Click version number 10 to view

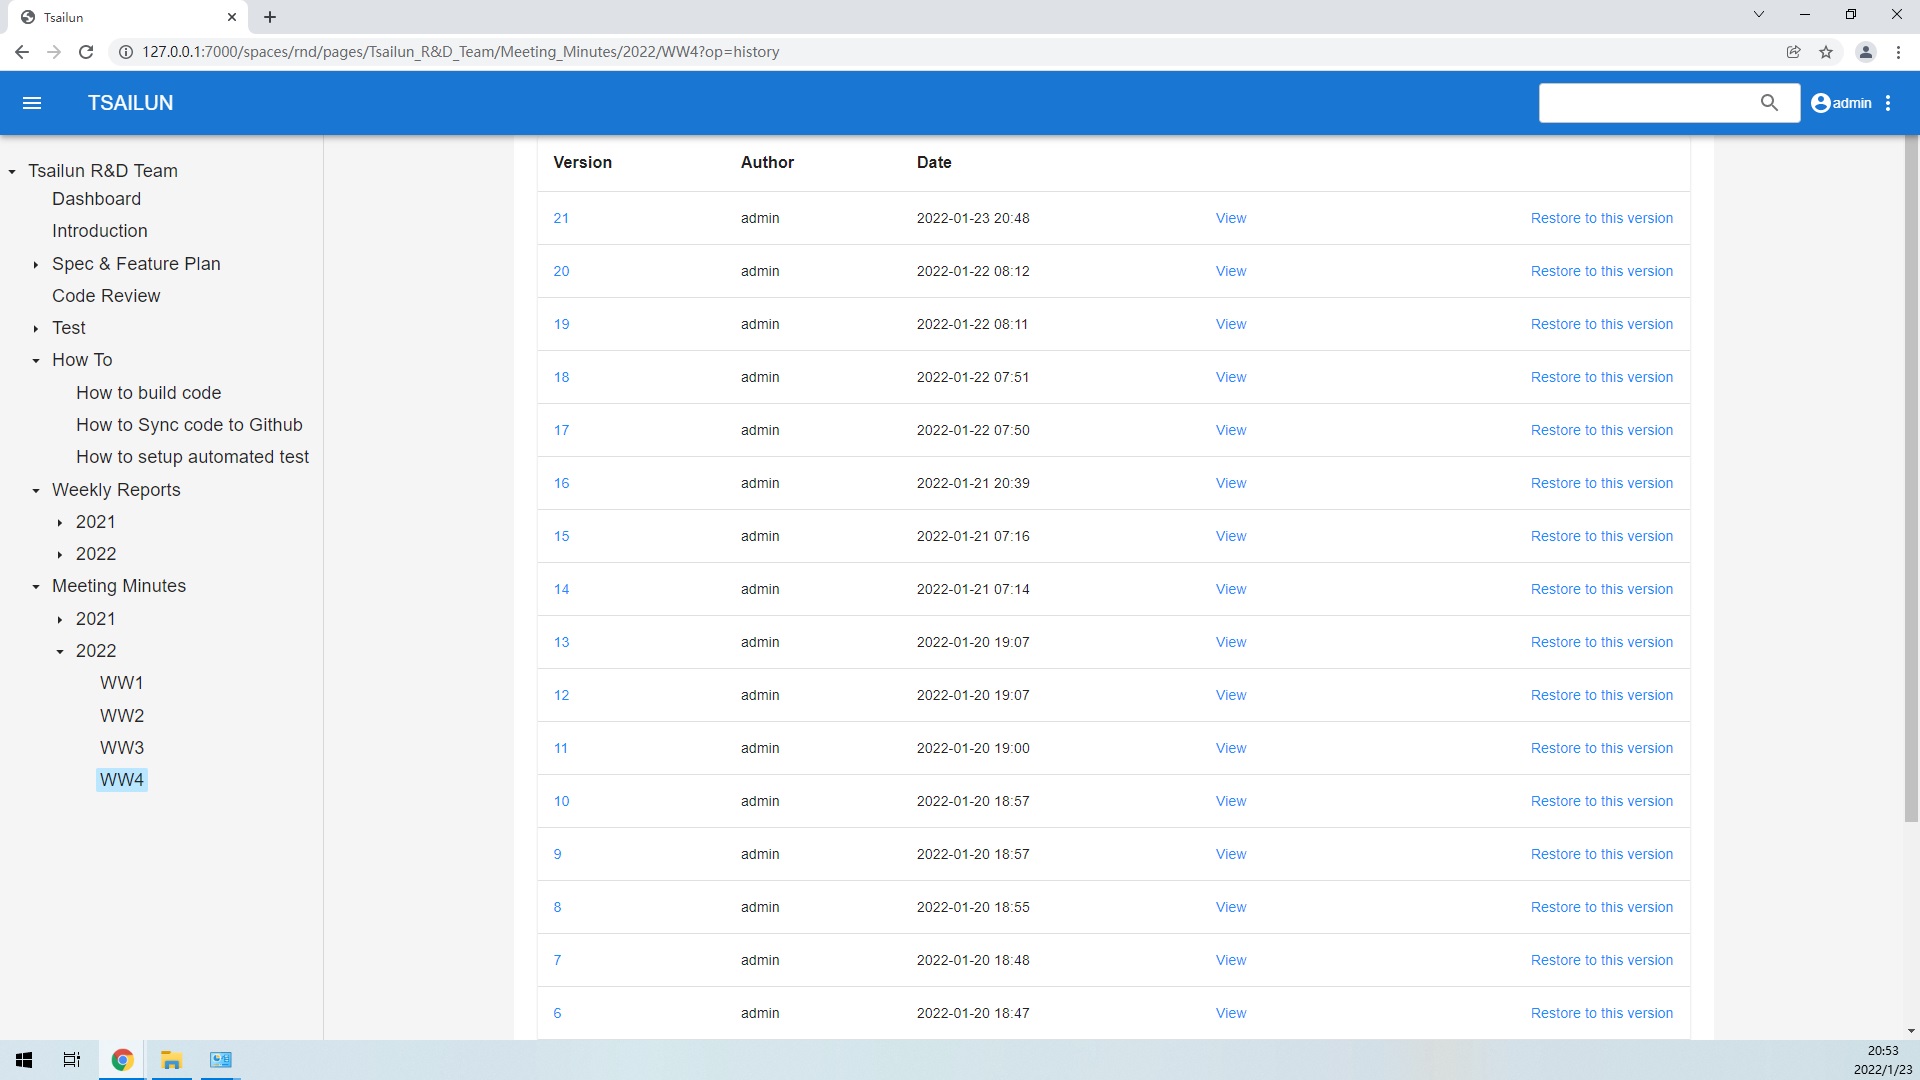(559, 800)
